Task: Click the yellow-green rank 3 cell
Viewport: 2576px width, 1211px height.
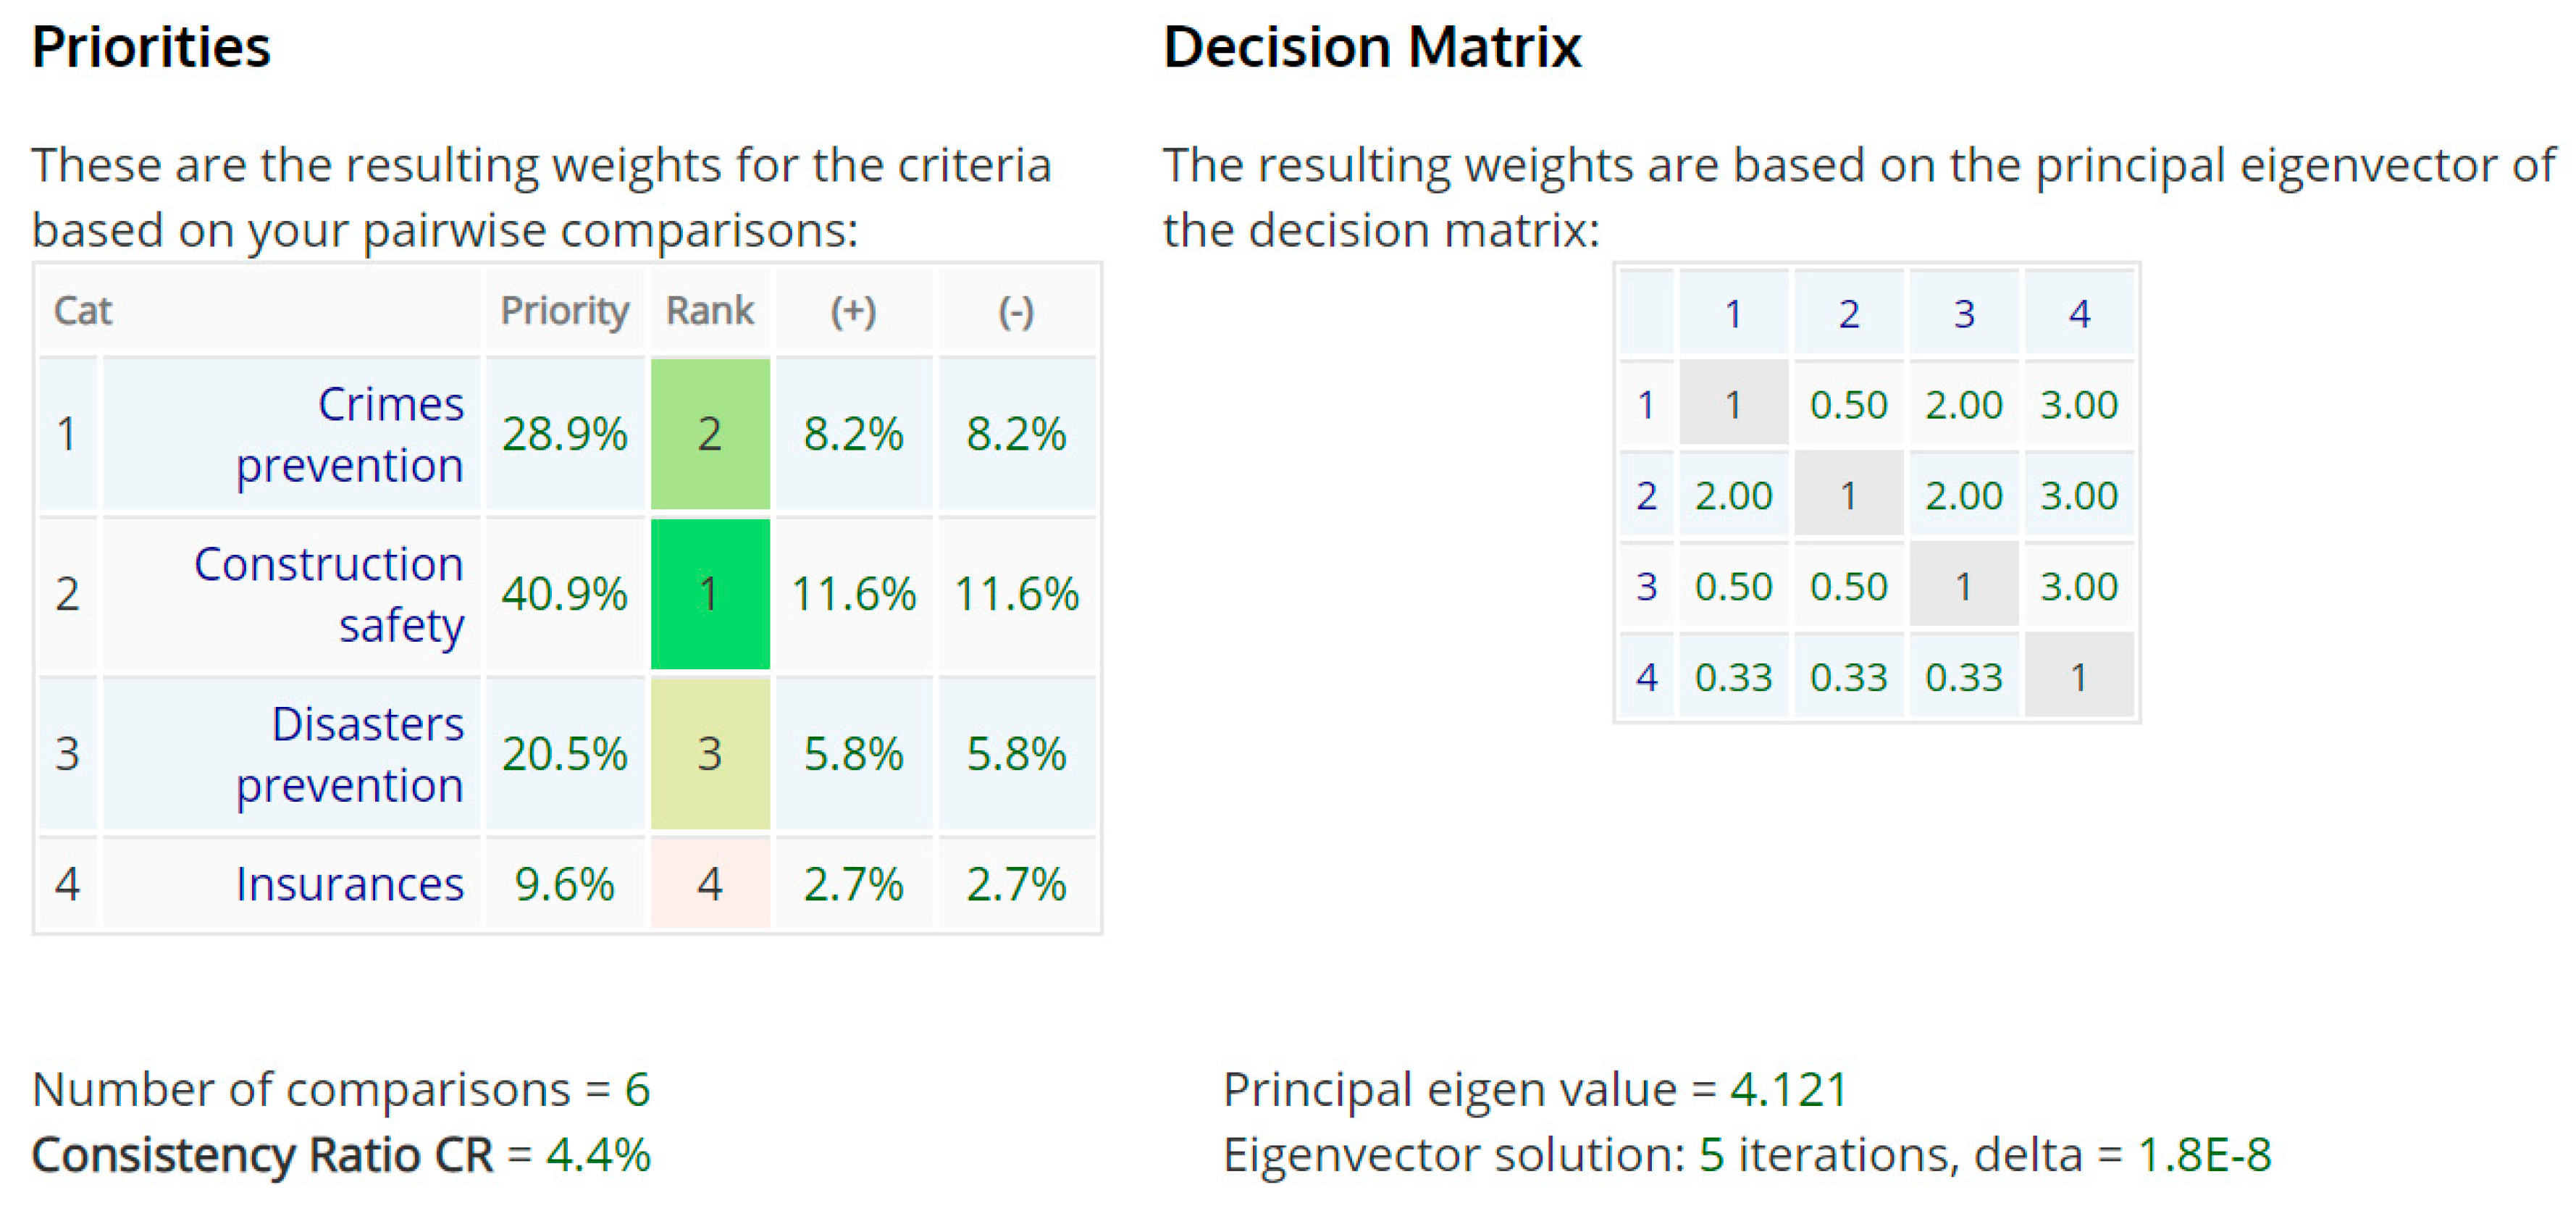Action: 709,754
